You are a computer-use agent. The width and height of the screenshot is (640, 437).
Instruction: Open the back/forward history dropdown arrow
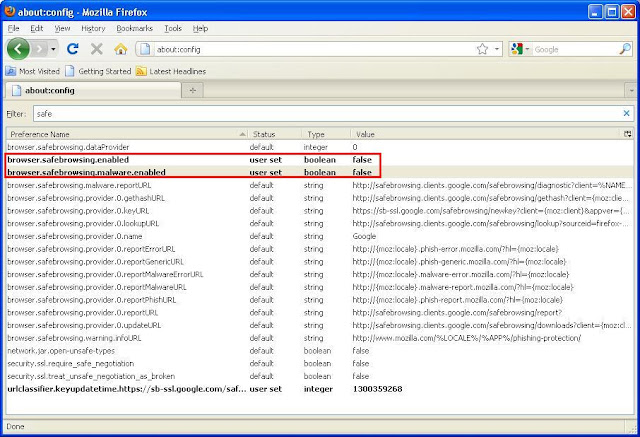[x=53, y=49]
